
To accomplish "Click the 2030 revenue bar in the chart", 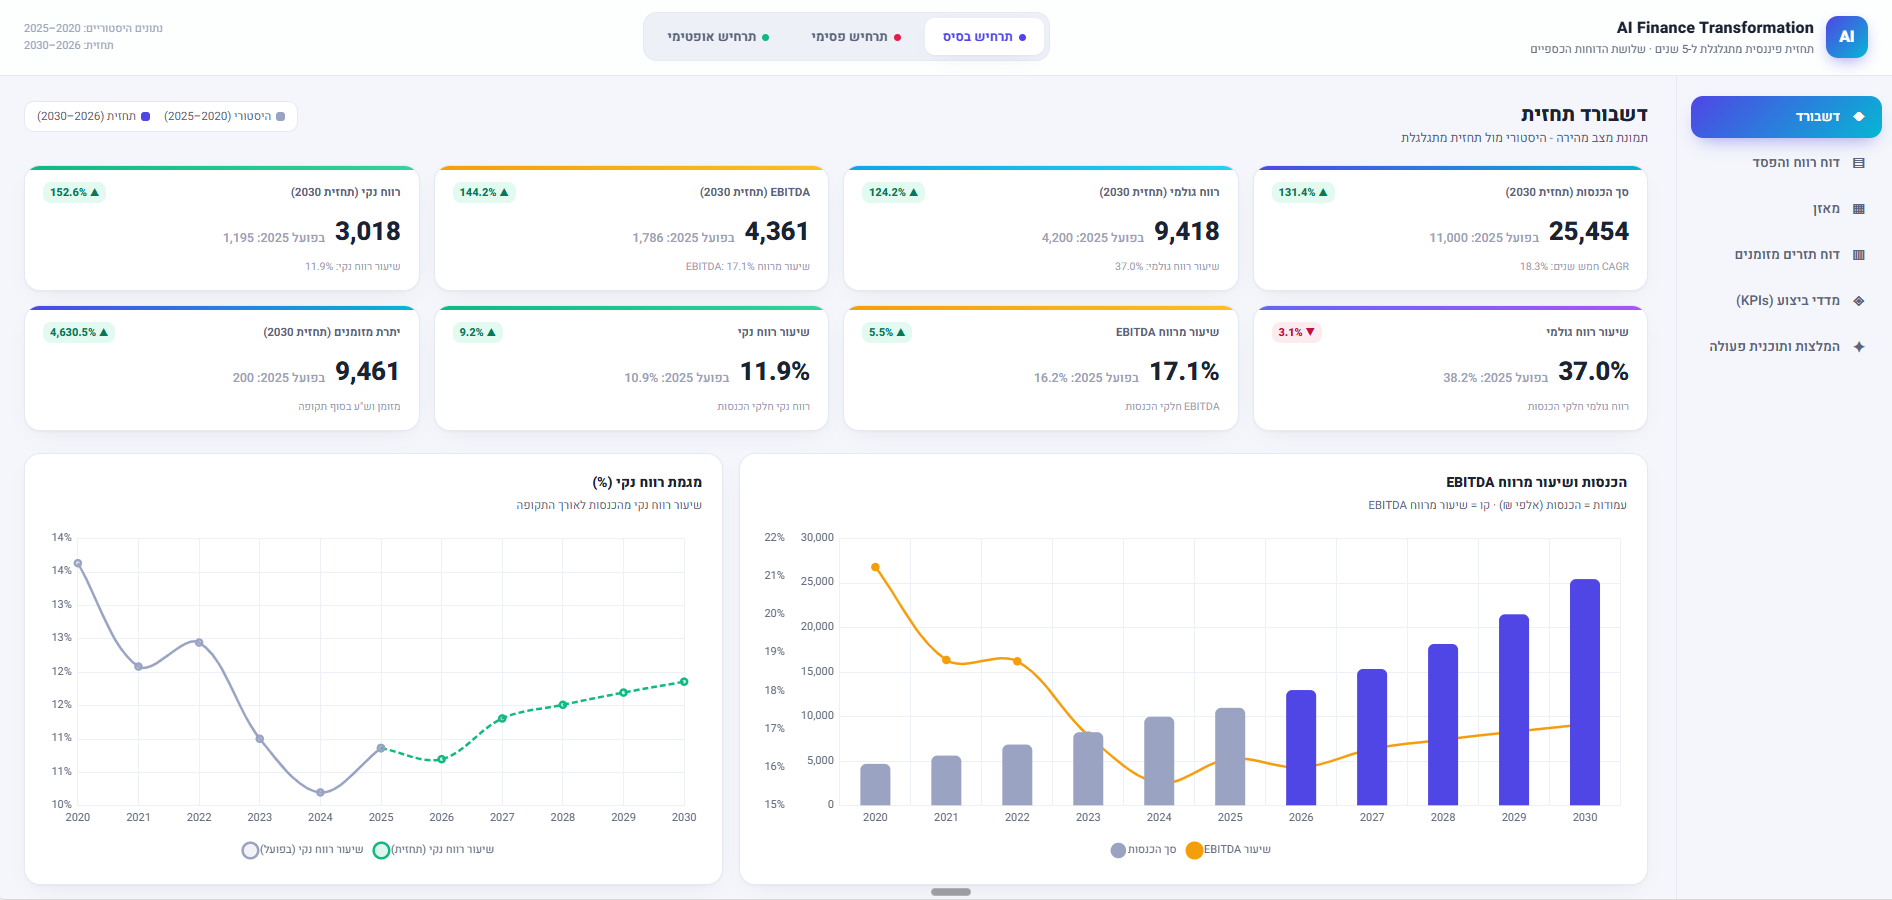I will point(1584,692).
